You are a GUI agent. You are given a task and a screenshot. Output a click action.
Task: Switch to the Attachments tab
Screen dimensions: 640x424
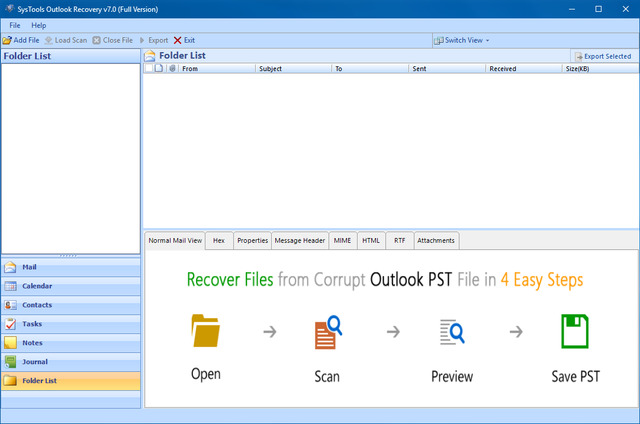coord(436,240)
